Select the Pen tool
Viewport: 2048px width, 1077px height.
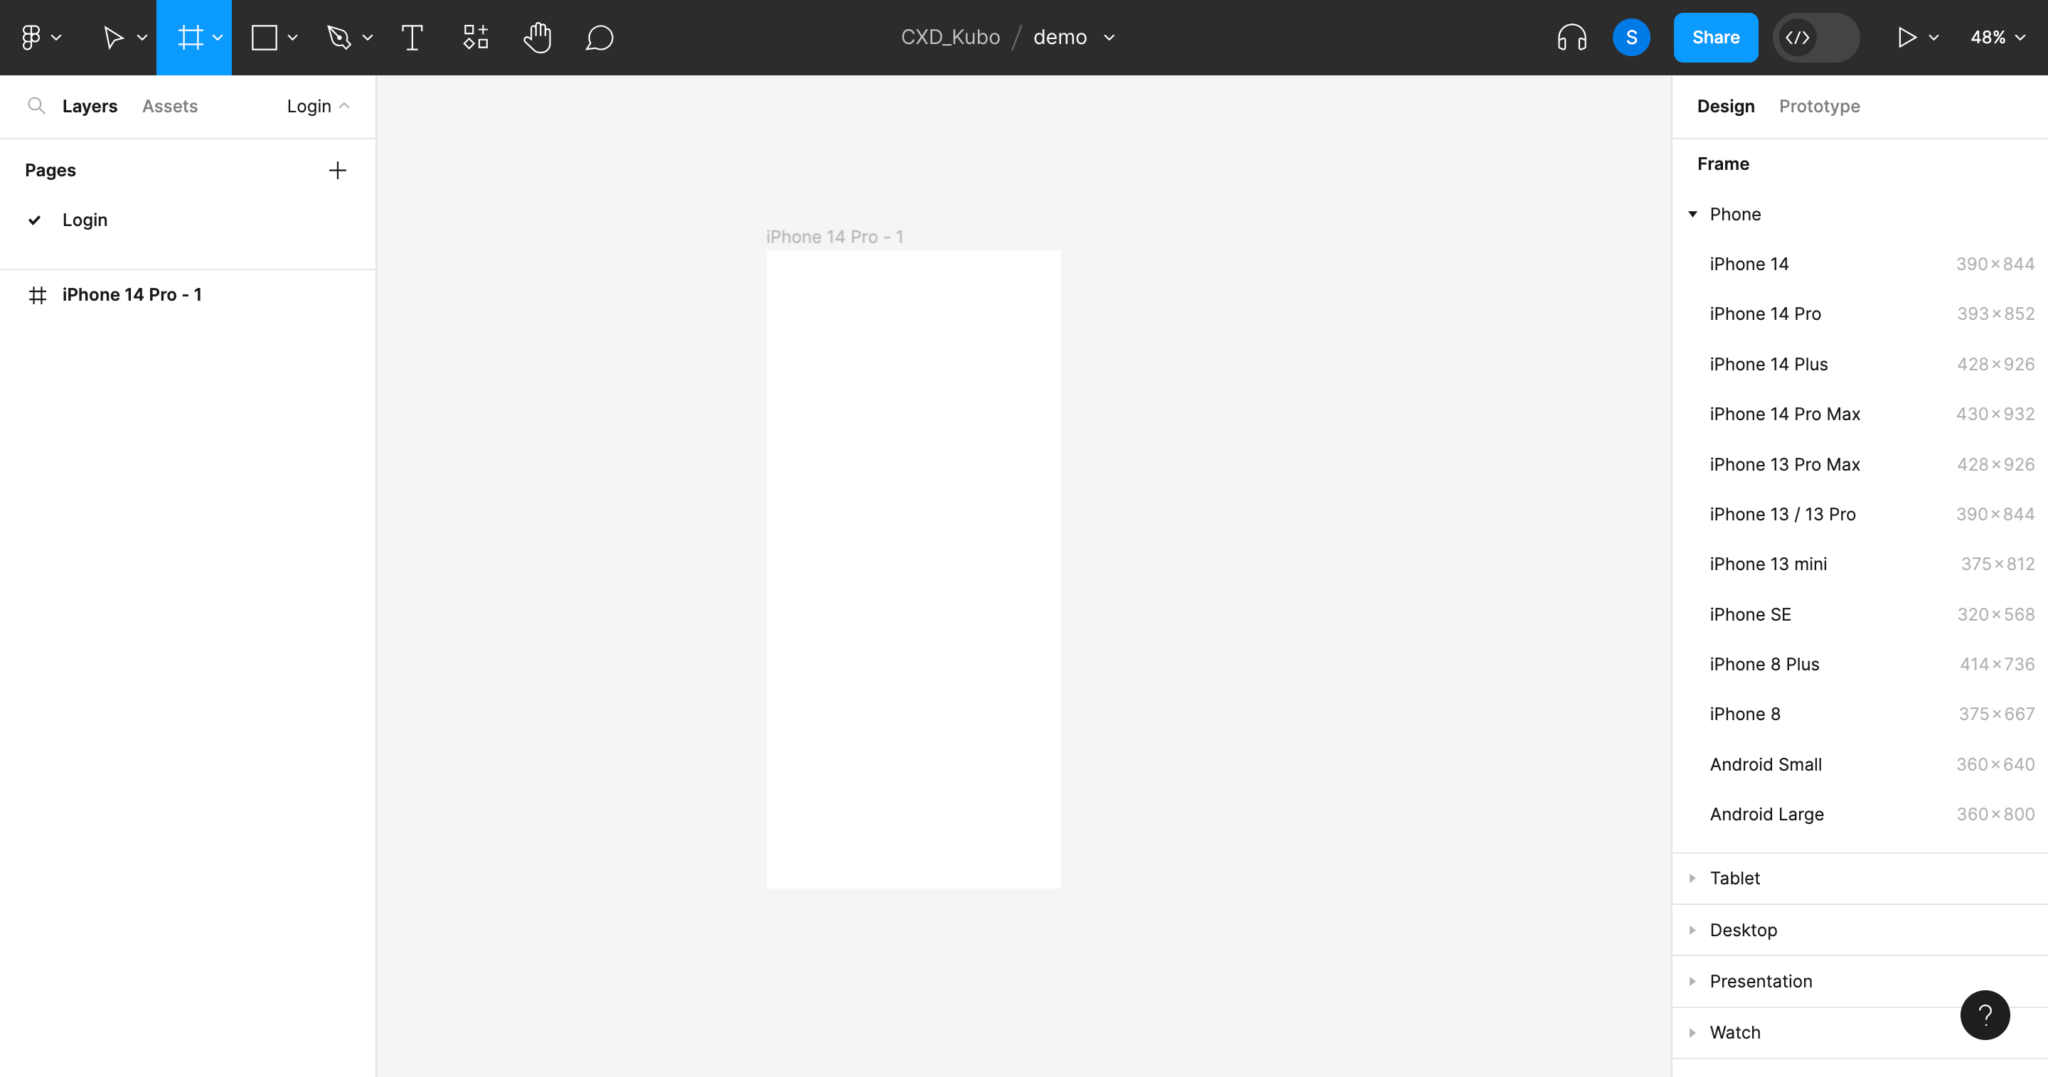click(x=340, y=37)
